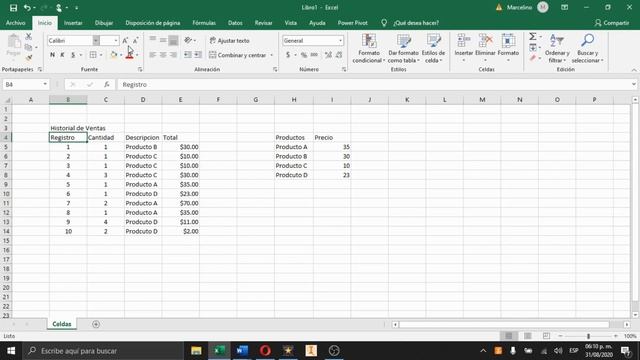The image size is (640, 360).
Task: Open the Fórmulas tab
Action: pos(204,23)
